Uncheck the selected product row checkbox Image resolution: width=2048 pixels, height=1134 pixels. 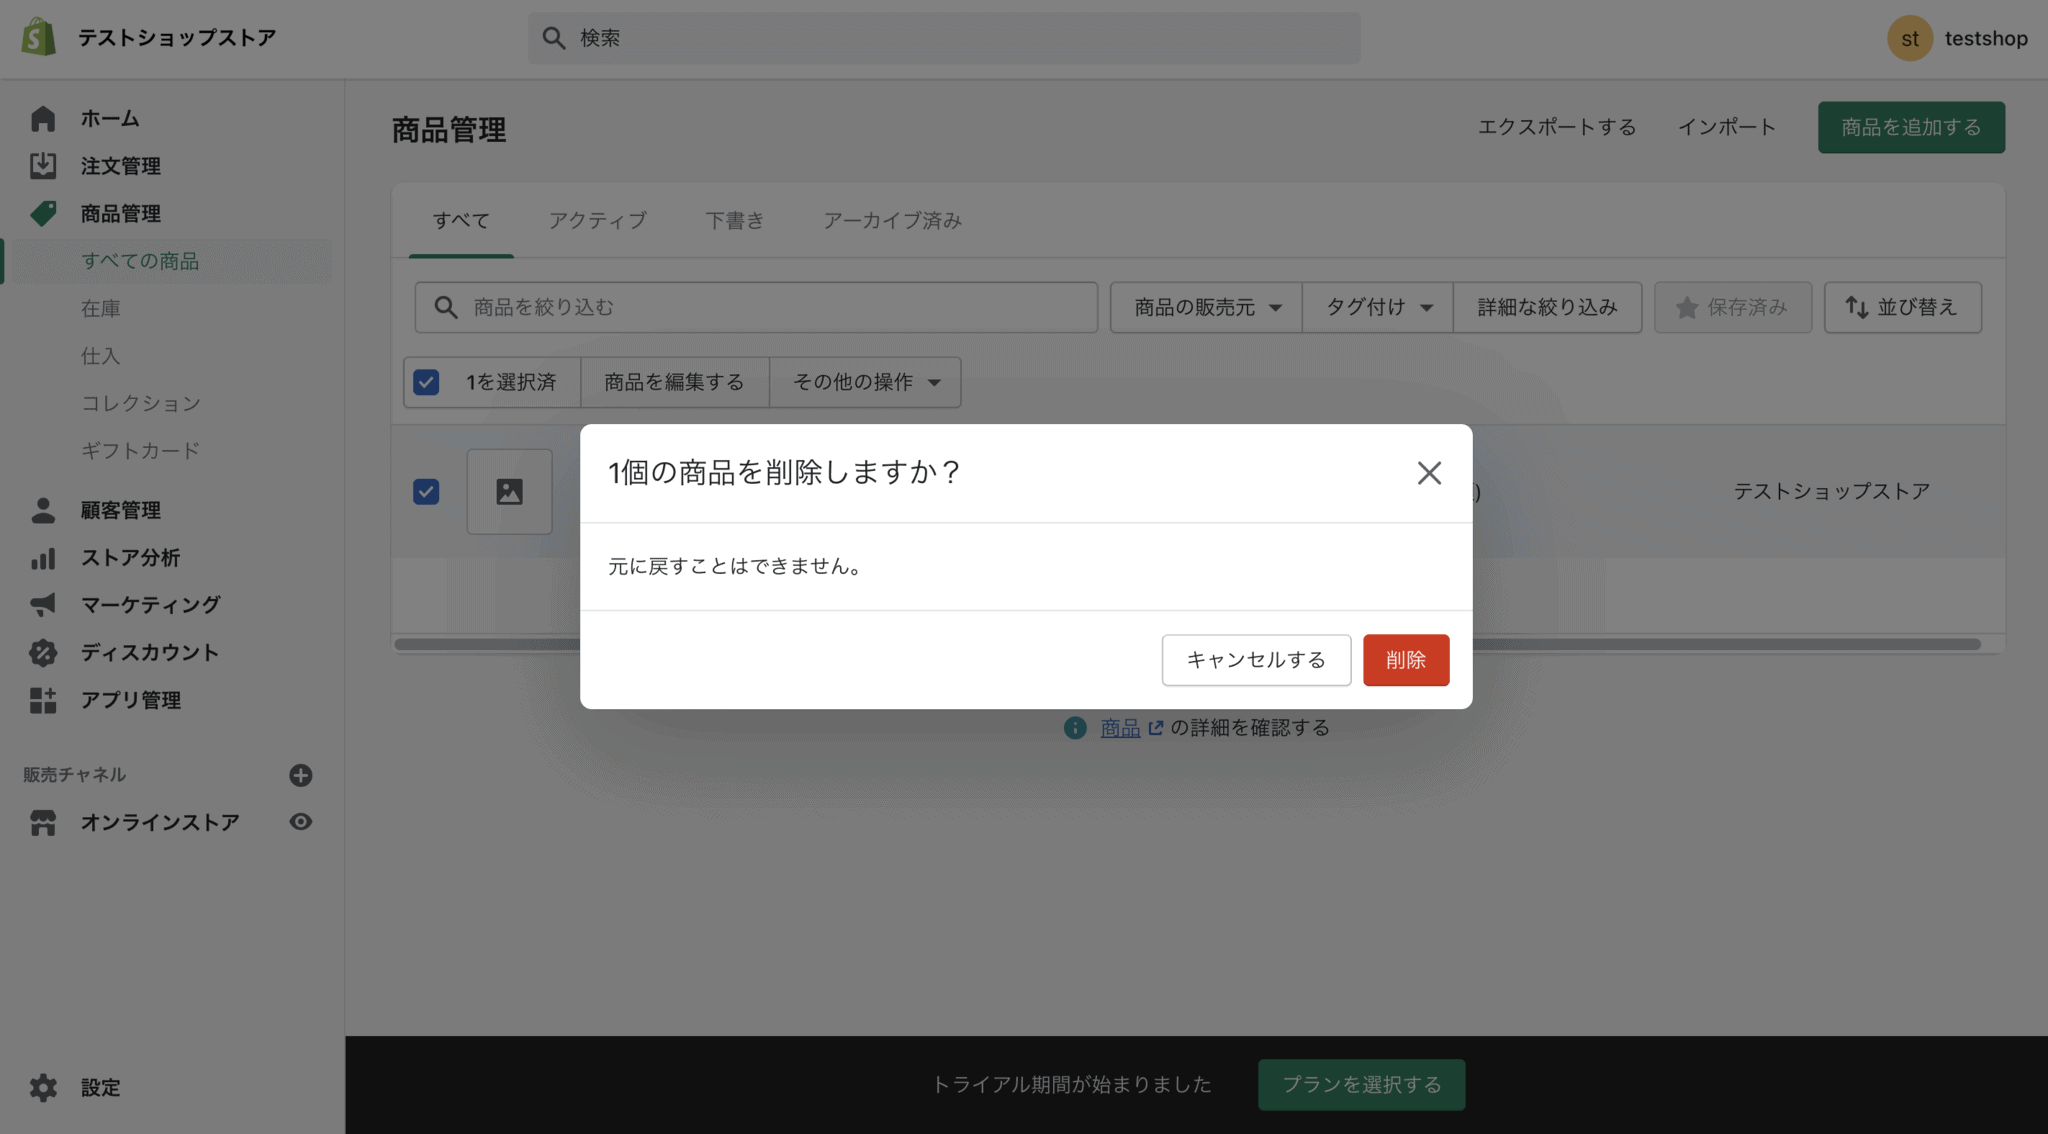pyautogui.click(x=426, y=491)
